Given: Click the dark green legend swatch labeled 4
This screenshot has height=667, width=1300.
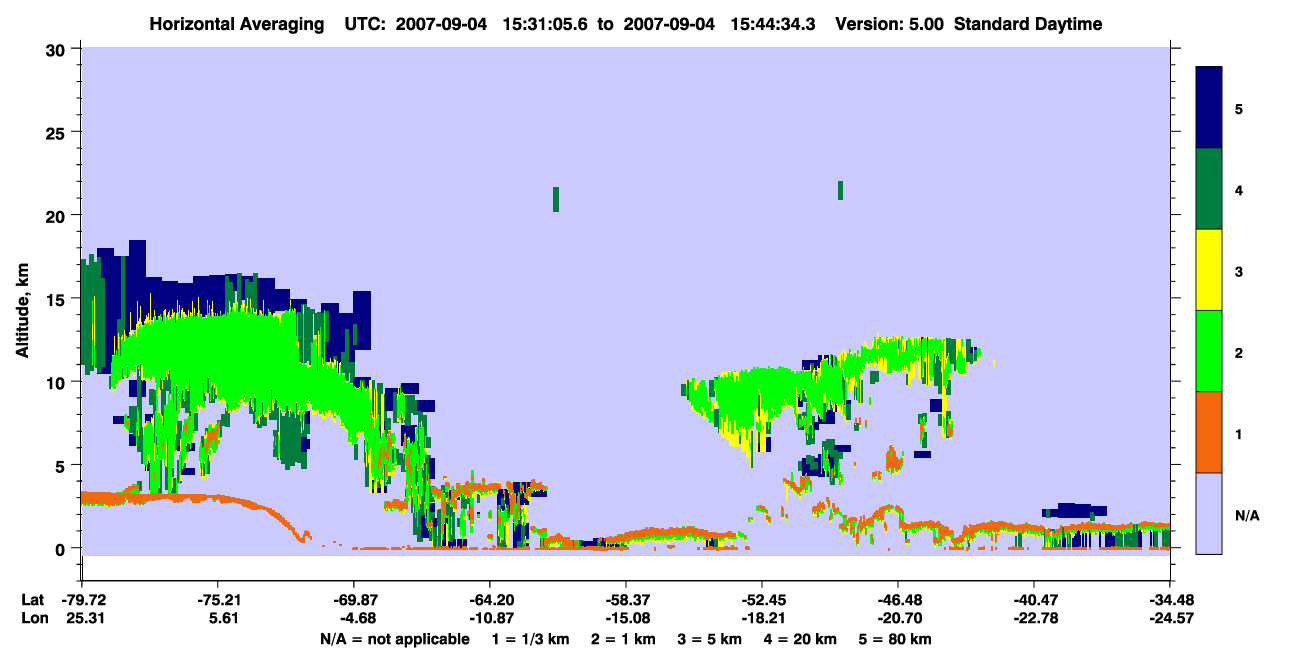Looking at the screenshot, I should (1209, 189).
